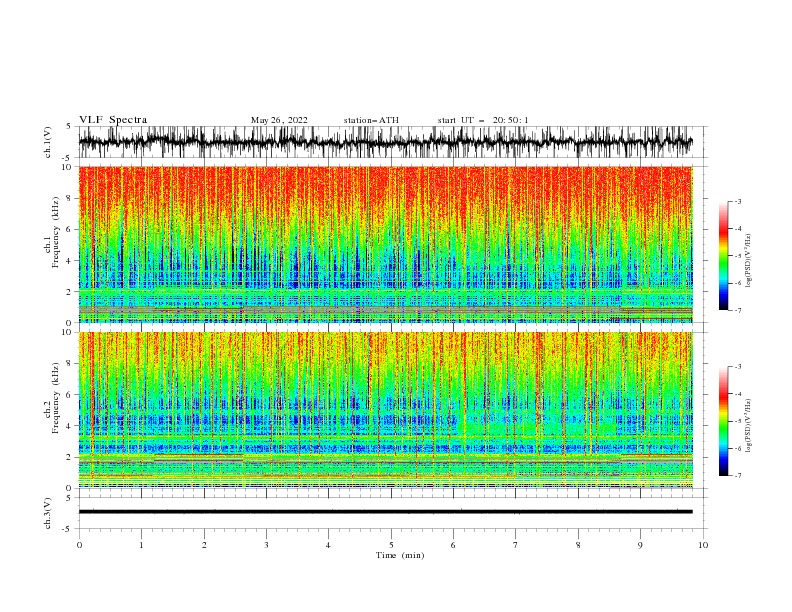
Task: Click time axis tick label 1
Action: (141, 545)
